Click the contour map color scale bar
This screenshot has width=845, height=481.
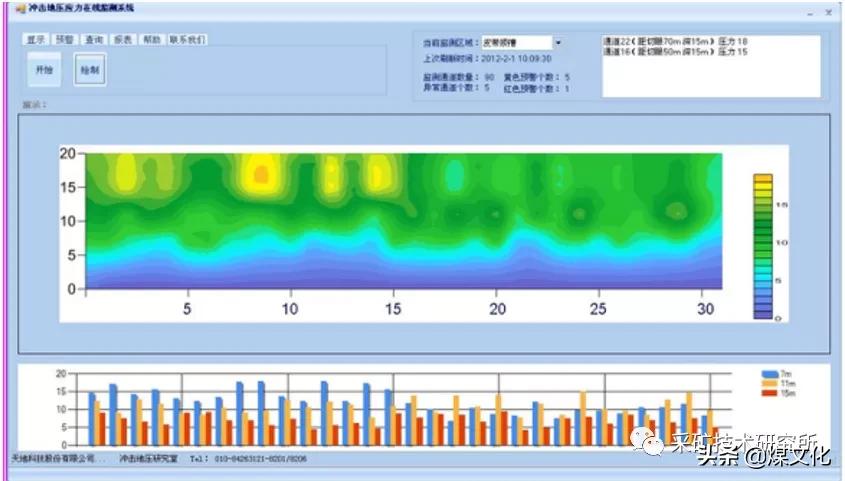(x=763, y=246)
